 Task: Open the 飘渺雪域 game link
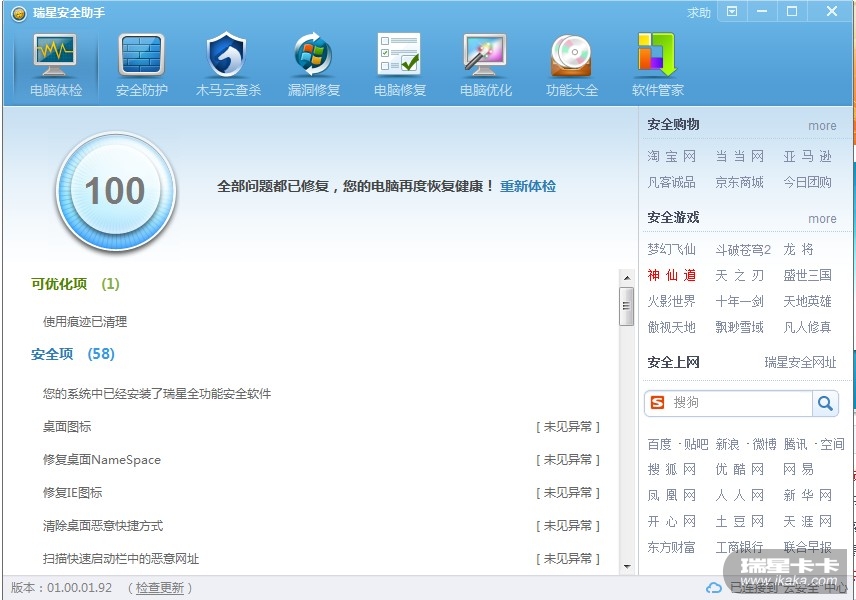[740, 327]
